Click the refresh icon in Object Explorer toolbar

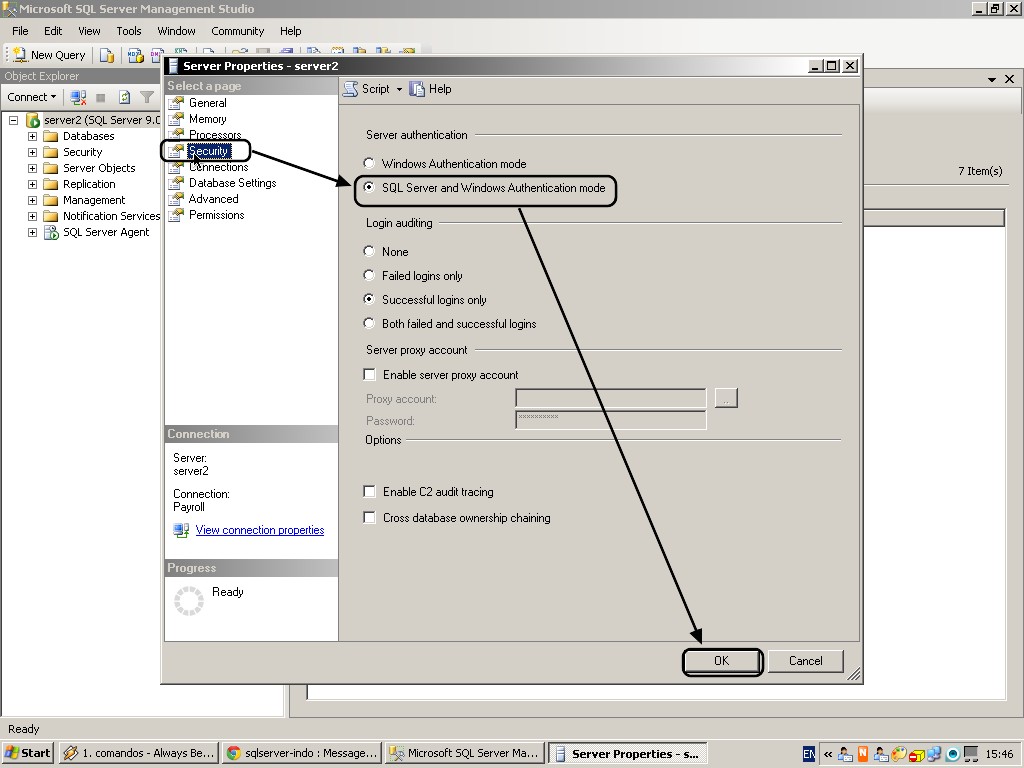pyautogui.click(x=124, y=97)
